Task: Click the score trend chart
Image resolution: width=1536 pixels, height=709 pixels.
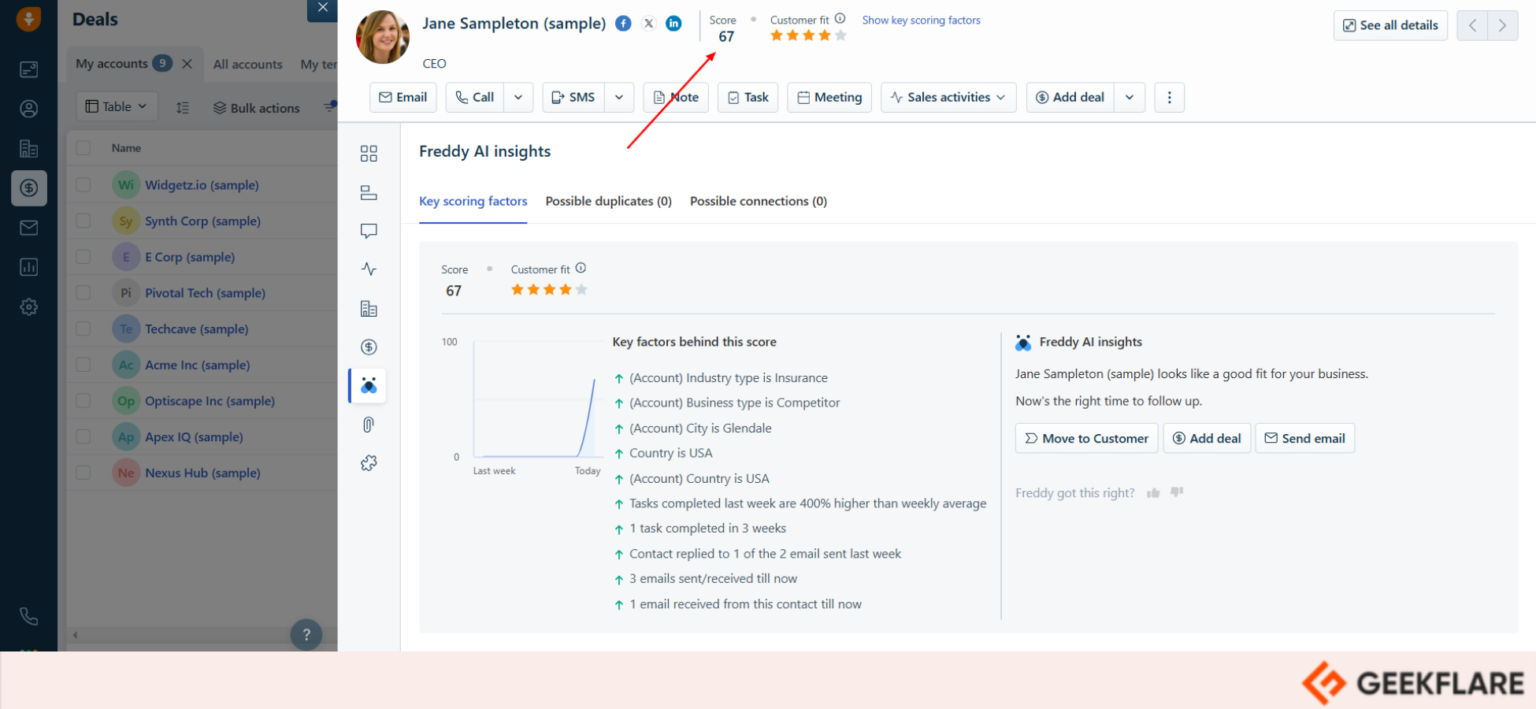Action: 537,400
